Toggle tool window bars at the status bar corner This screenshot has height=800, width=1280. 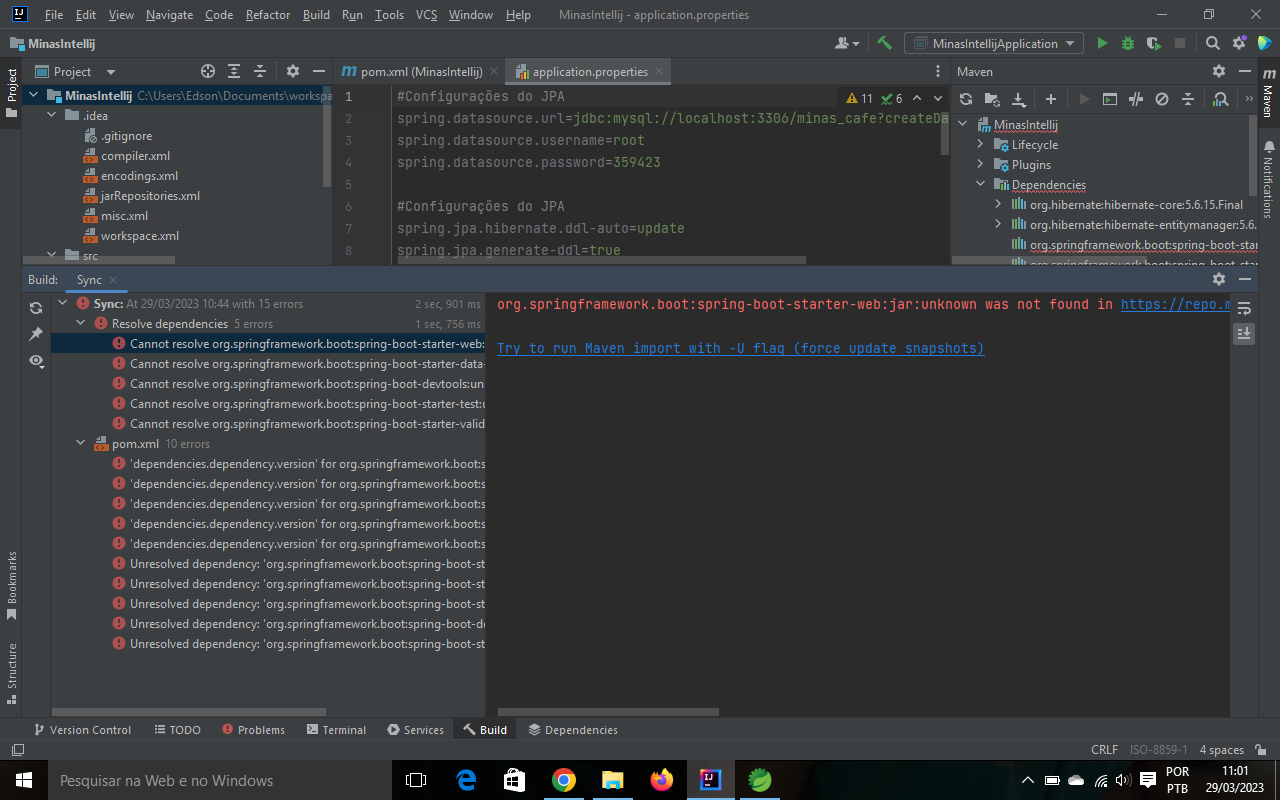pos(18,750)
